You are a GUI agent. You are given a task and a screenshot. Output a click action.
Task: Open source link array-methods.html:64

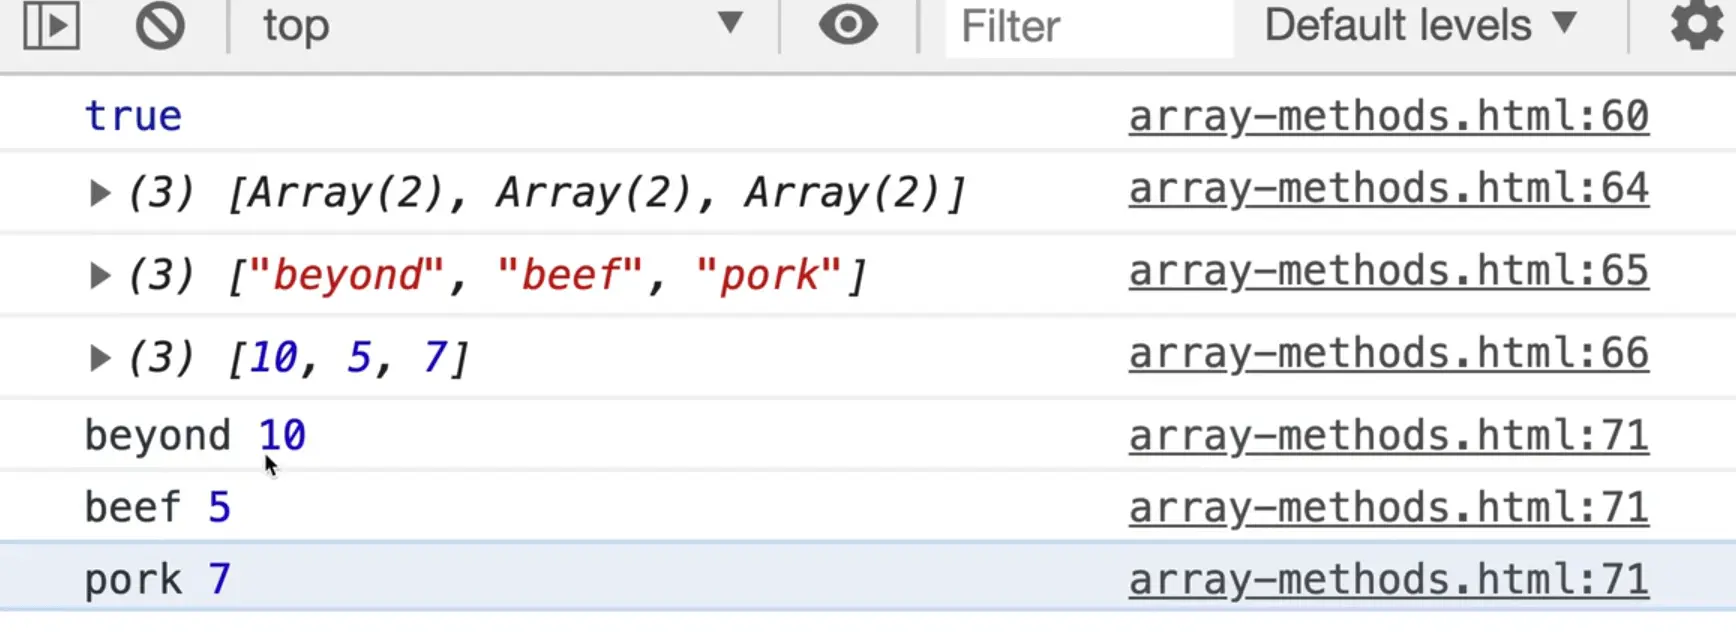[x=1388, y=189]
